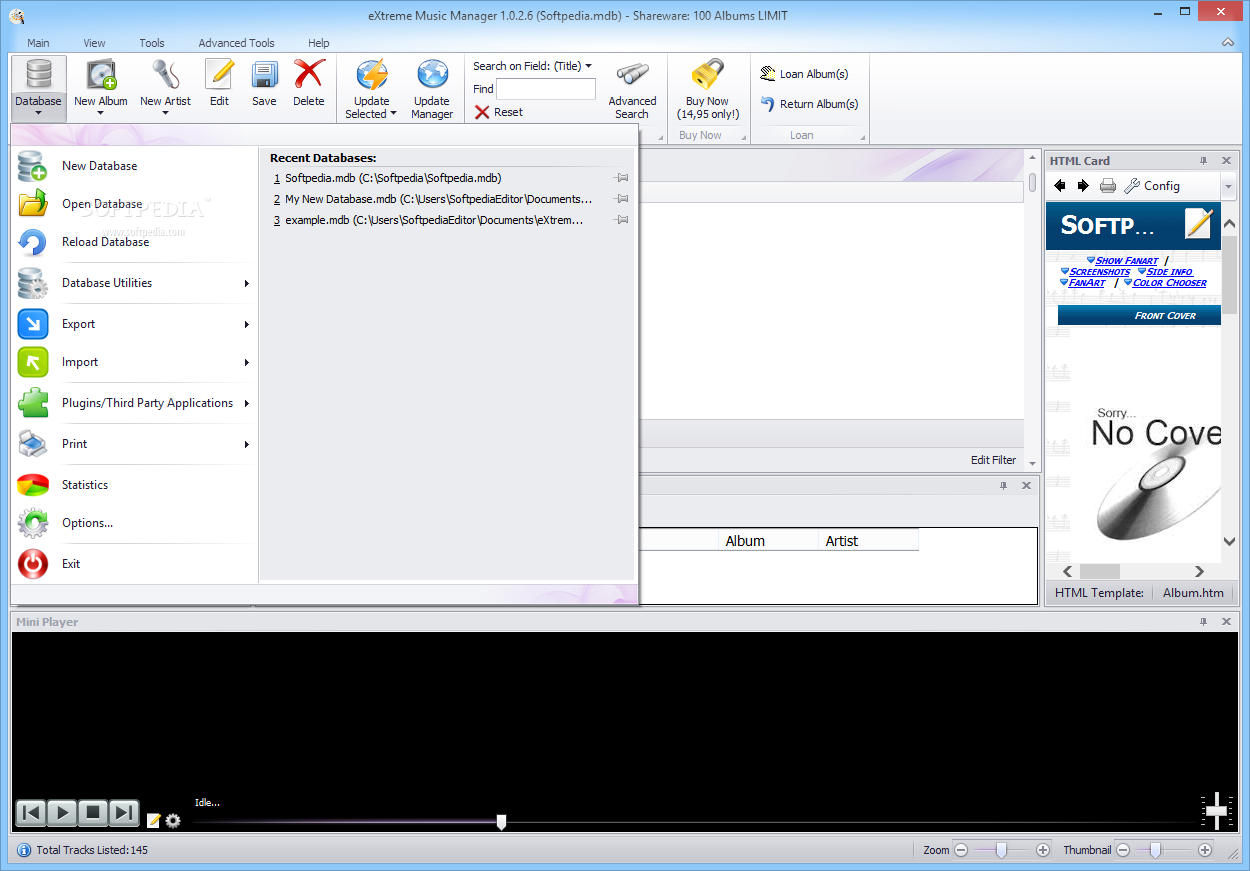
Task: Click the edit note icon in HTML card
Action: [x=1198, y=223]
